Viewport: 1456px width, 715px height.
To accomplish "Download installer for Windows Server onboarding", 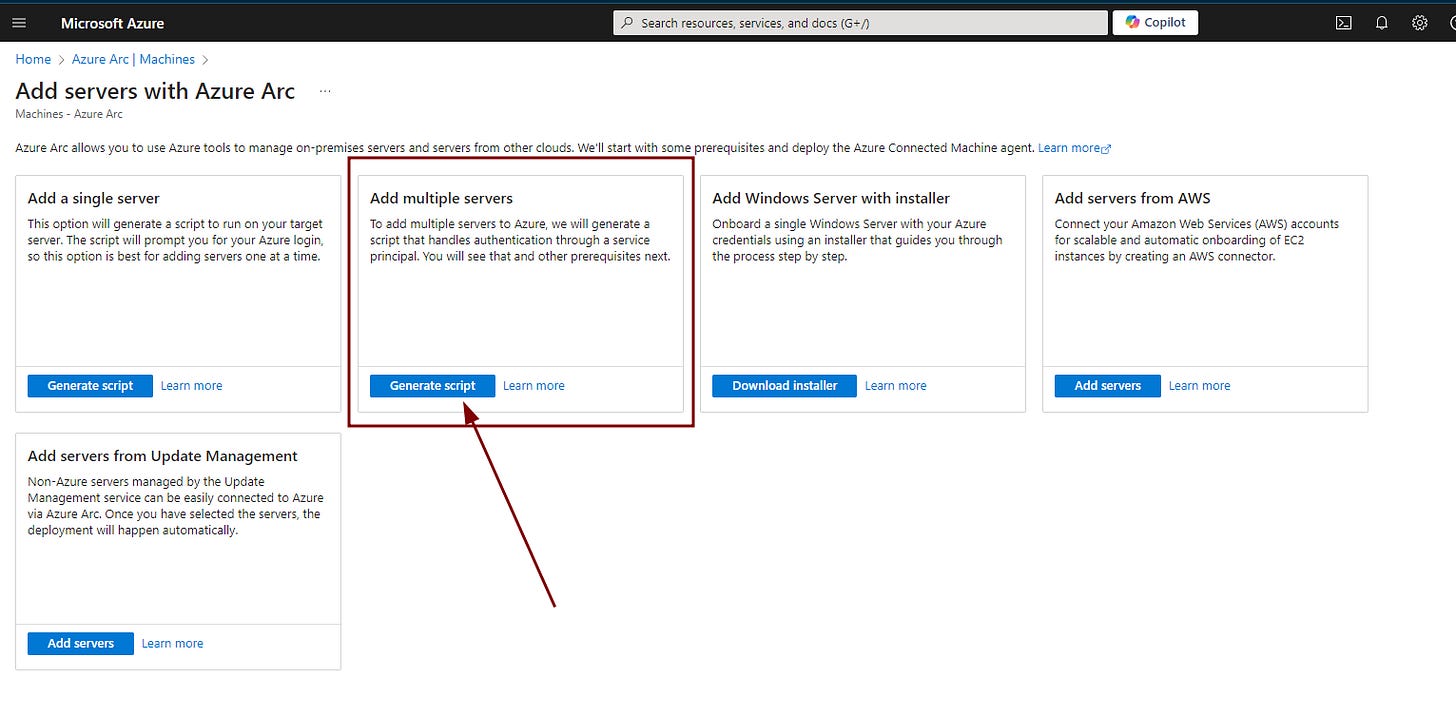I will click(783, 385).
